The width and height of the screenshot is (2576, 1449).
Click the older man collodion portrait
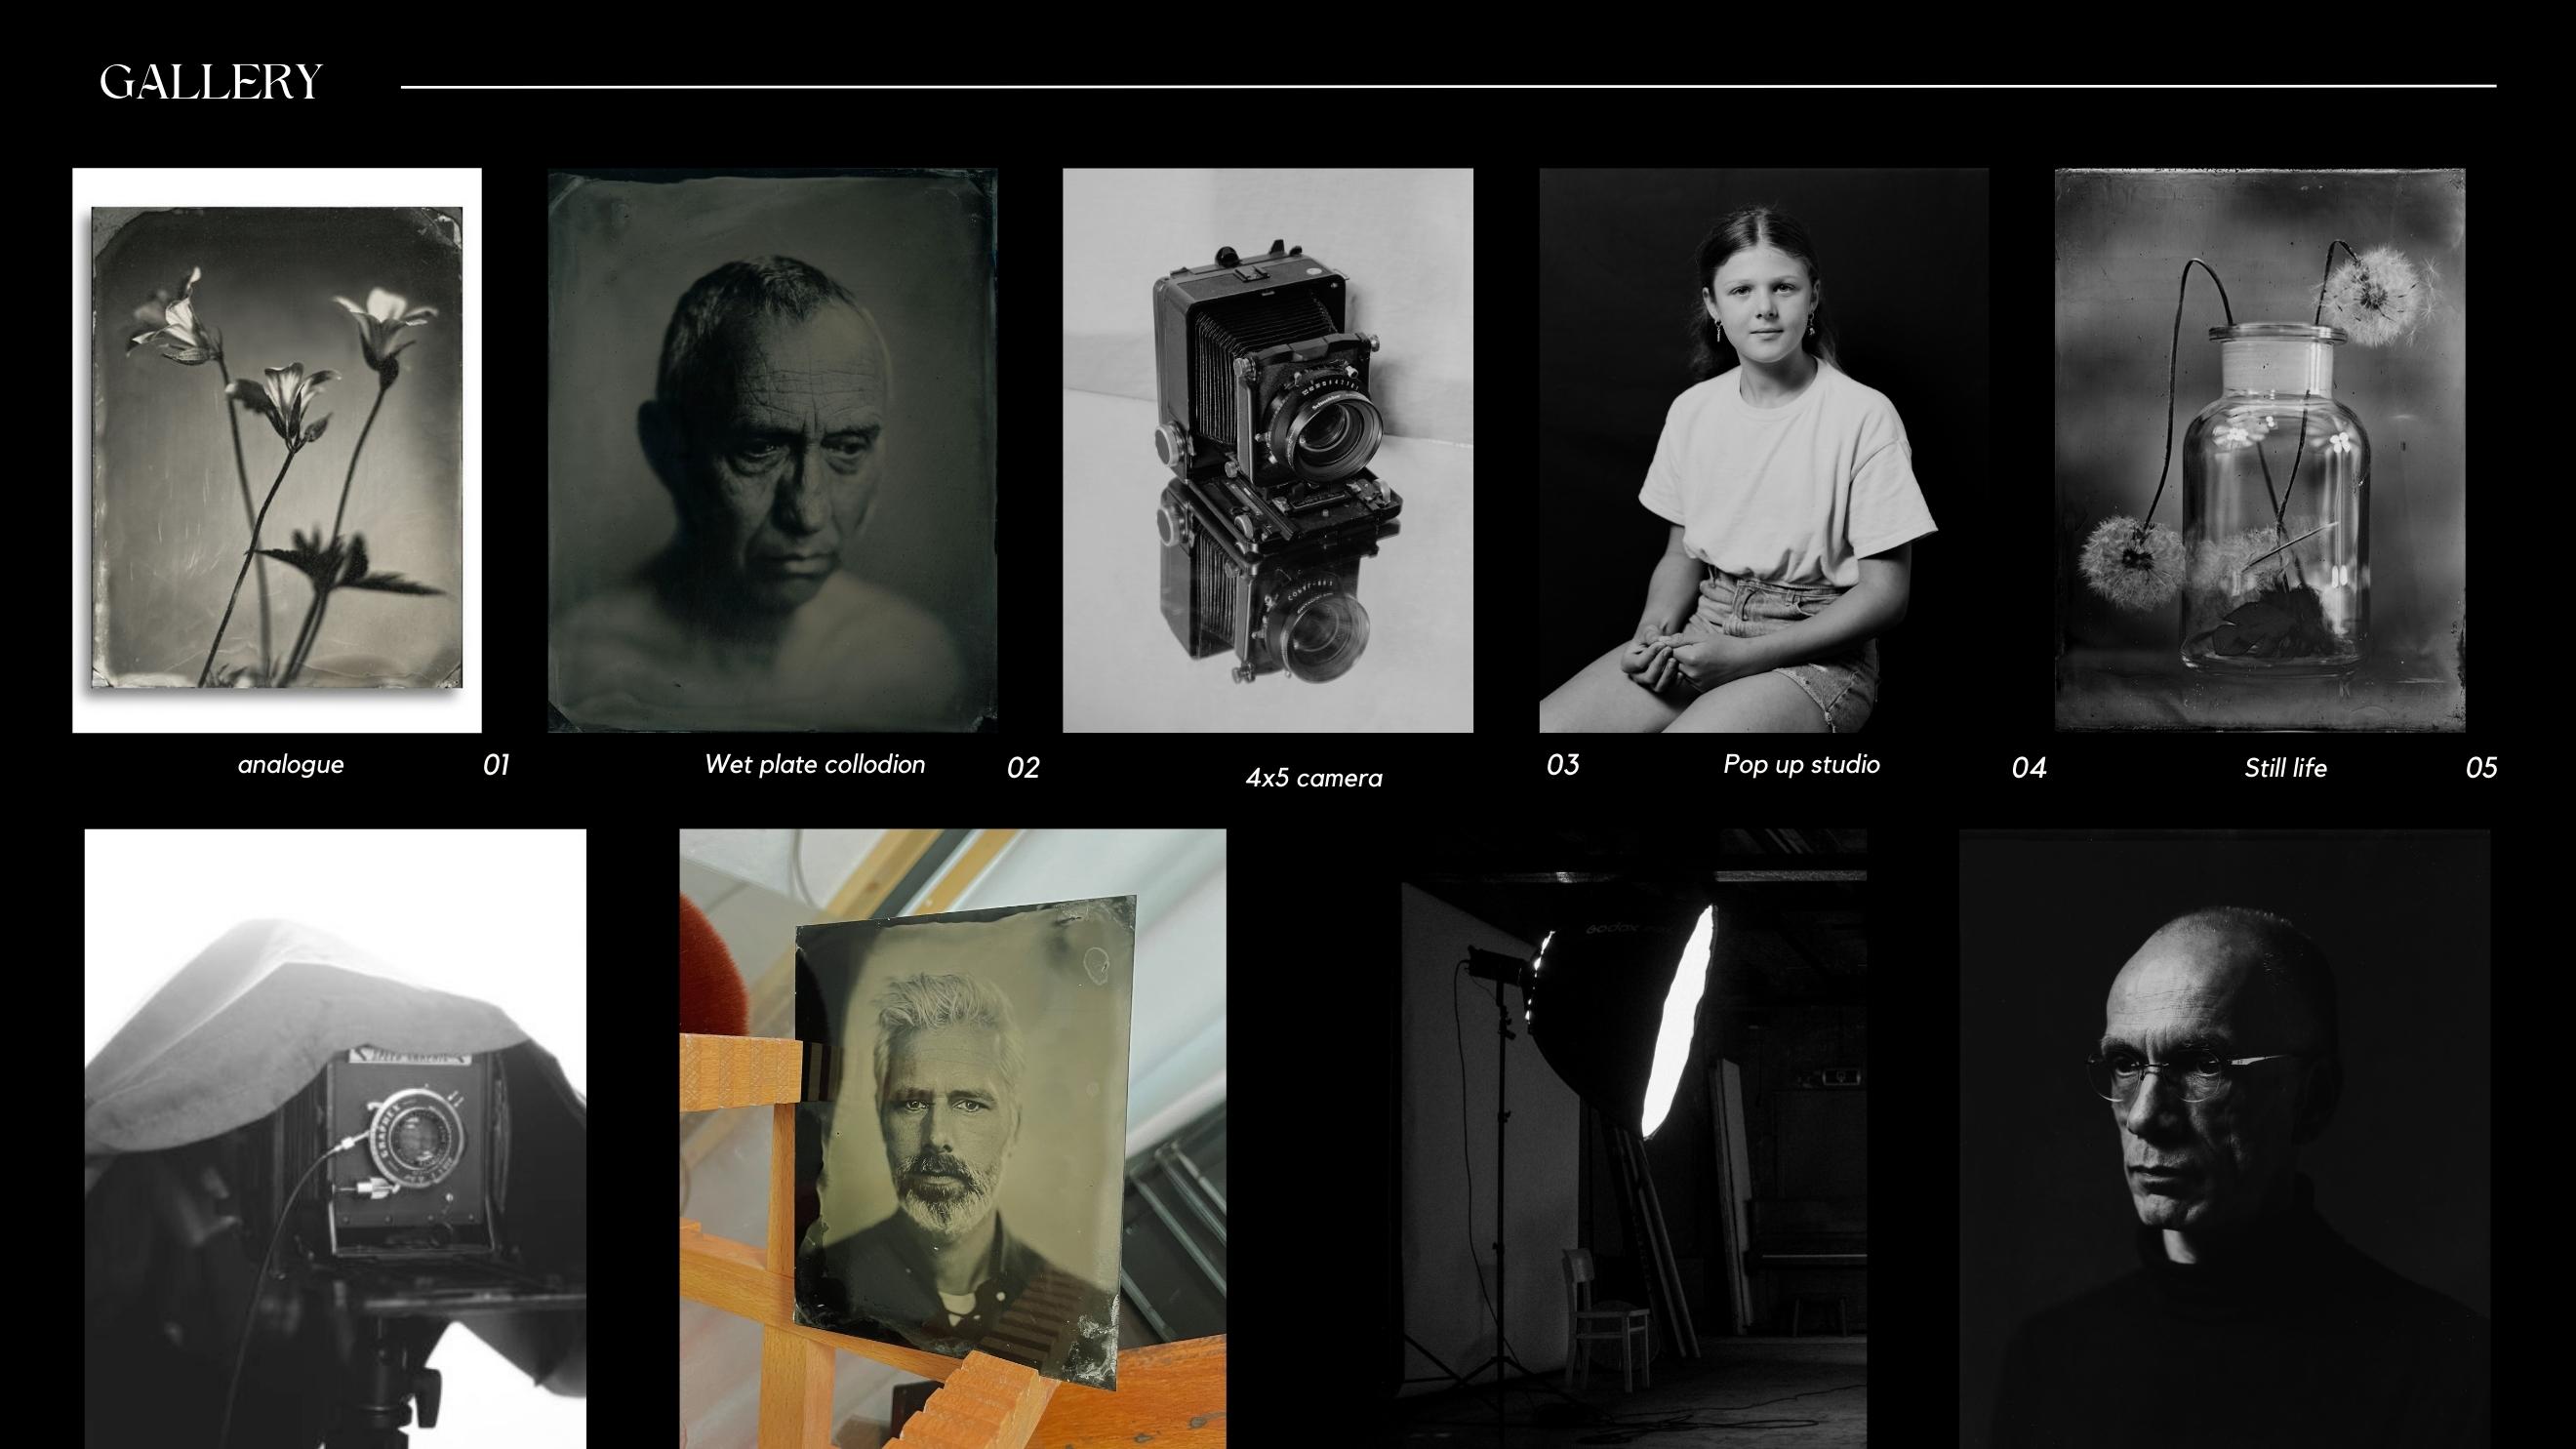point(772,450)
